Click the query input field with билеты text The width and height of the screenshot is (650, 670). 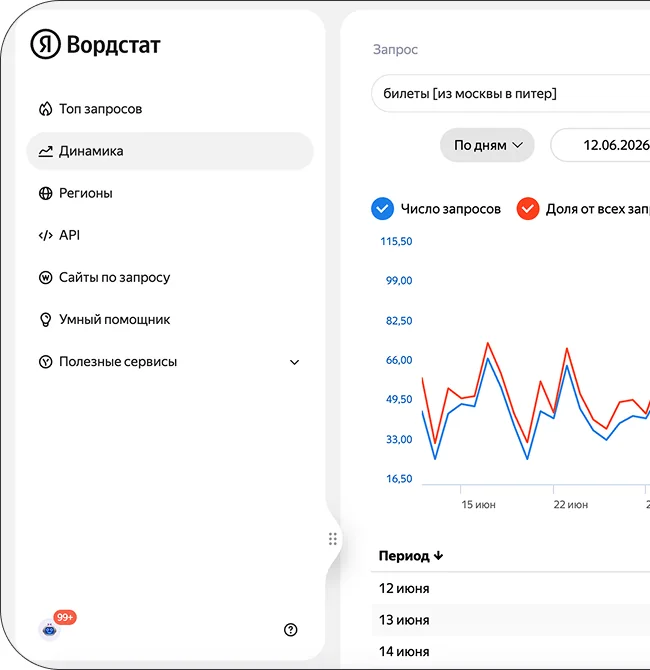[x=511, y=94]
